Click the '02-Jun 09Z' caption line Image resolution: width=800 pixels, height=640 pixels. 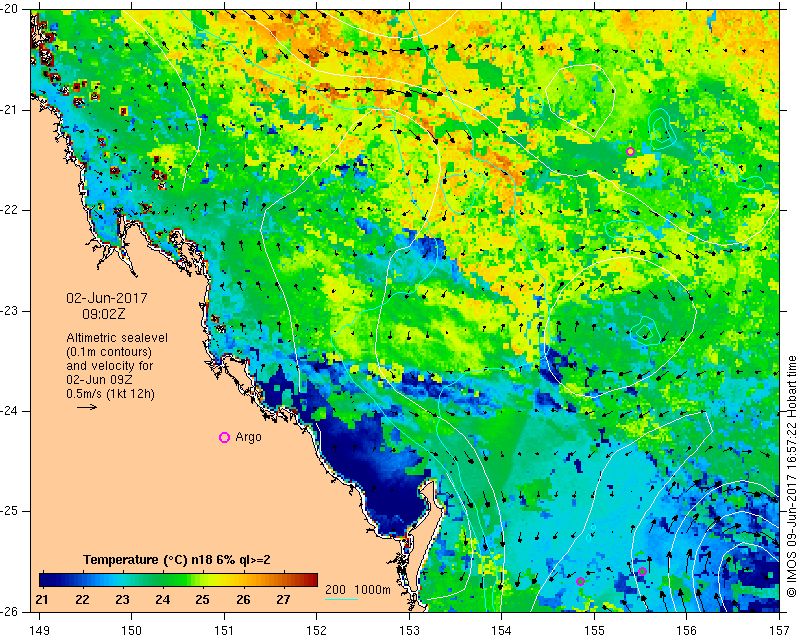98,380
